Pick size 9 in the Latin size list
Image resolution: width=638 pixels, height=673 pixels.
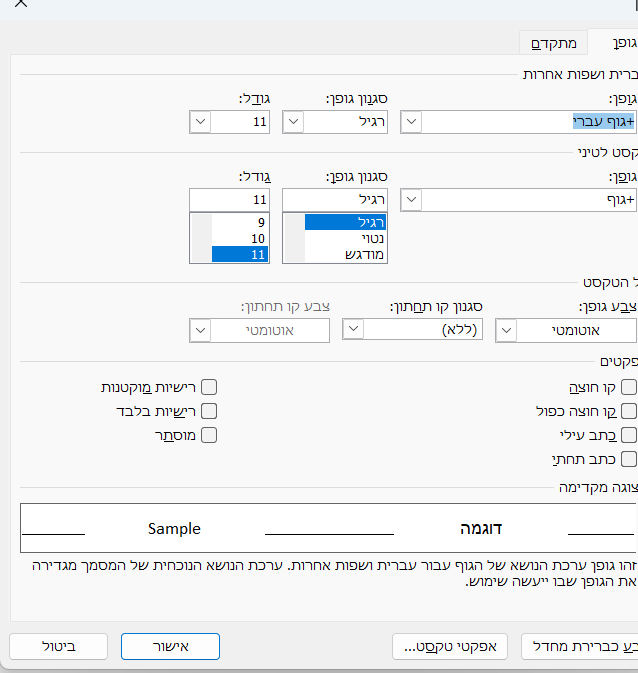click(x=240, y=222)
